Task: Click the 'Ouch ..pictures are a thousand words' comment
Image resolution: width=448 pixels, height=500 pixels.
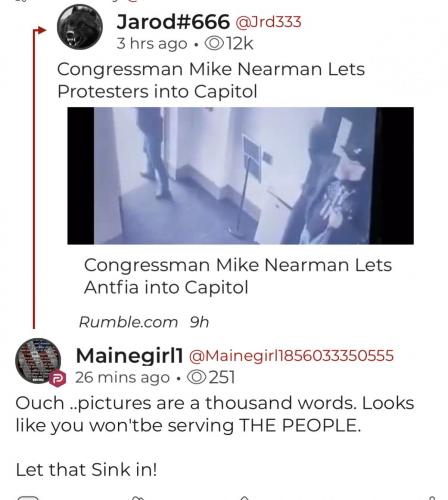Action: click(215, 414)
